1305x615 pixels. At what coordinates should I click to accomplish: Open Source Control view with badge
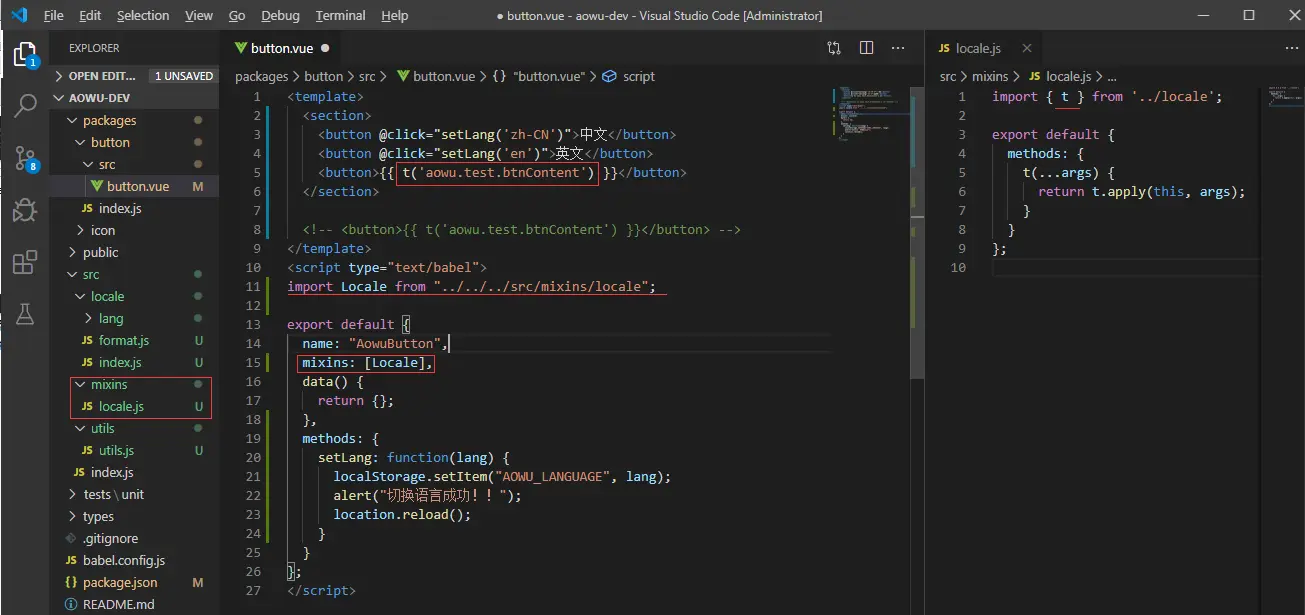[x=25, y=157]
